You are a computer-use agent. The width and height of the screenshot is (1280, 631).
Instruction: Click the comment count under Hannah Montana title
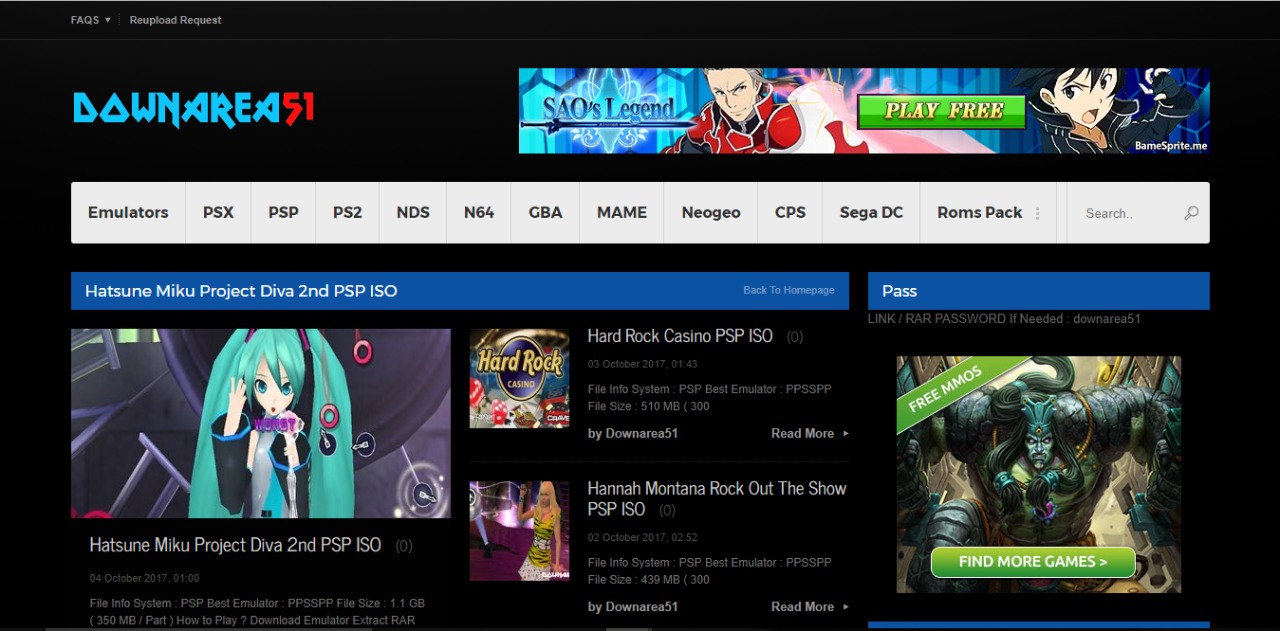(x=667, y=510)
